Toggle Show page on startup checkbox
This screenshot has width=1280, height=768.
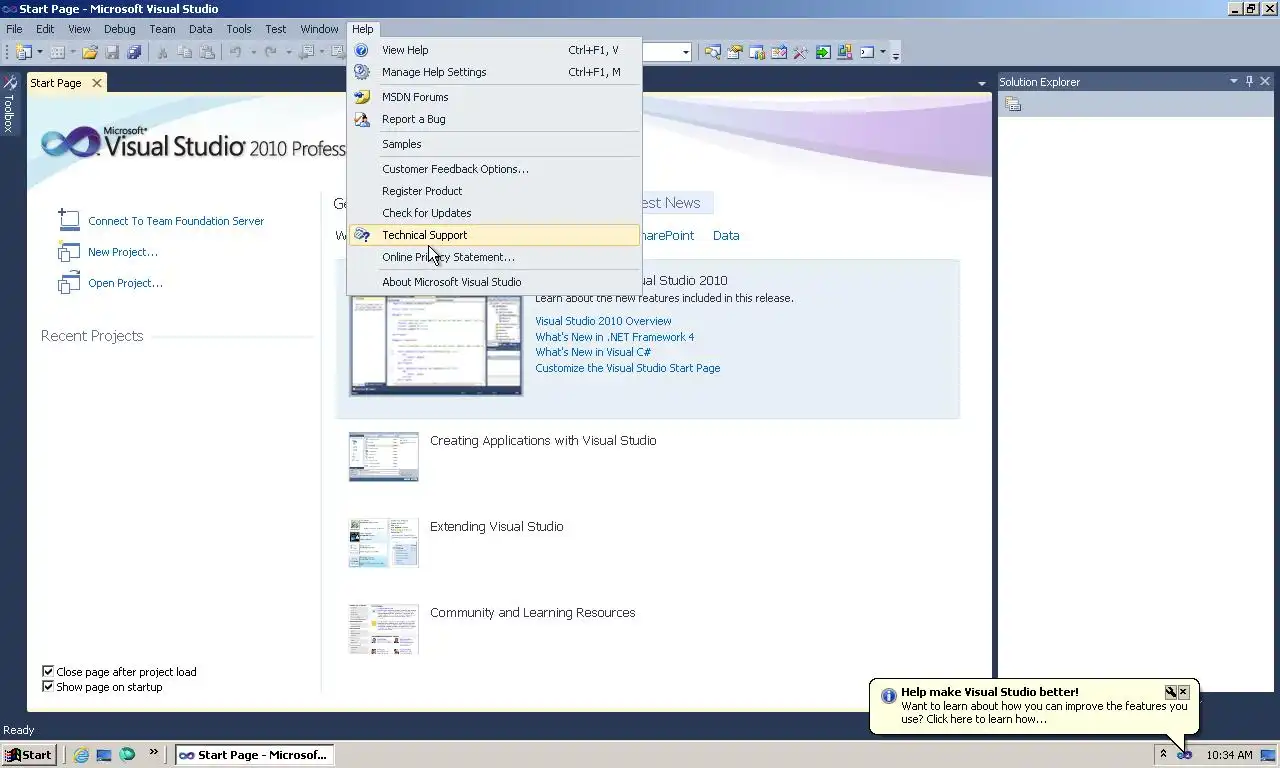(47, 686)
